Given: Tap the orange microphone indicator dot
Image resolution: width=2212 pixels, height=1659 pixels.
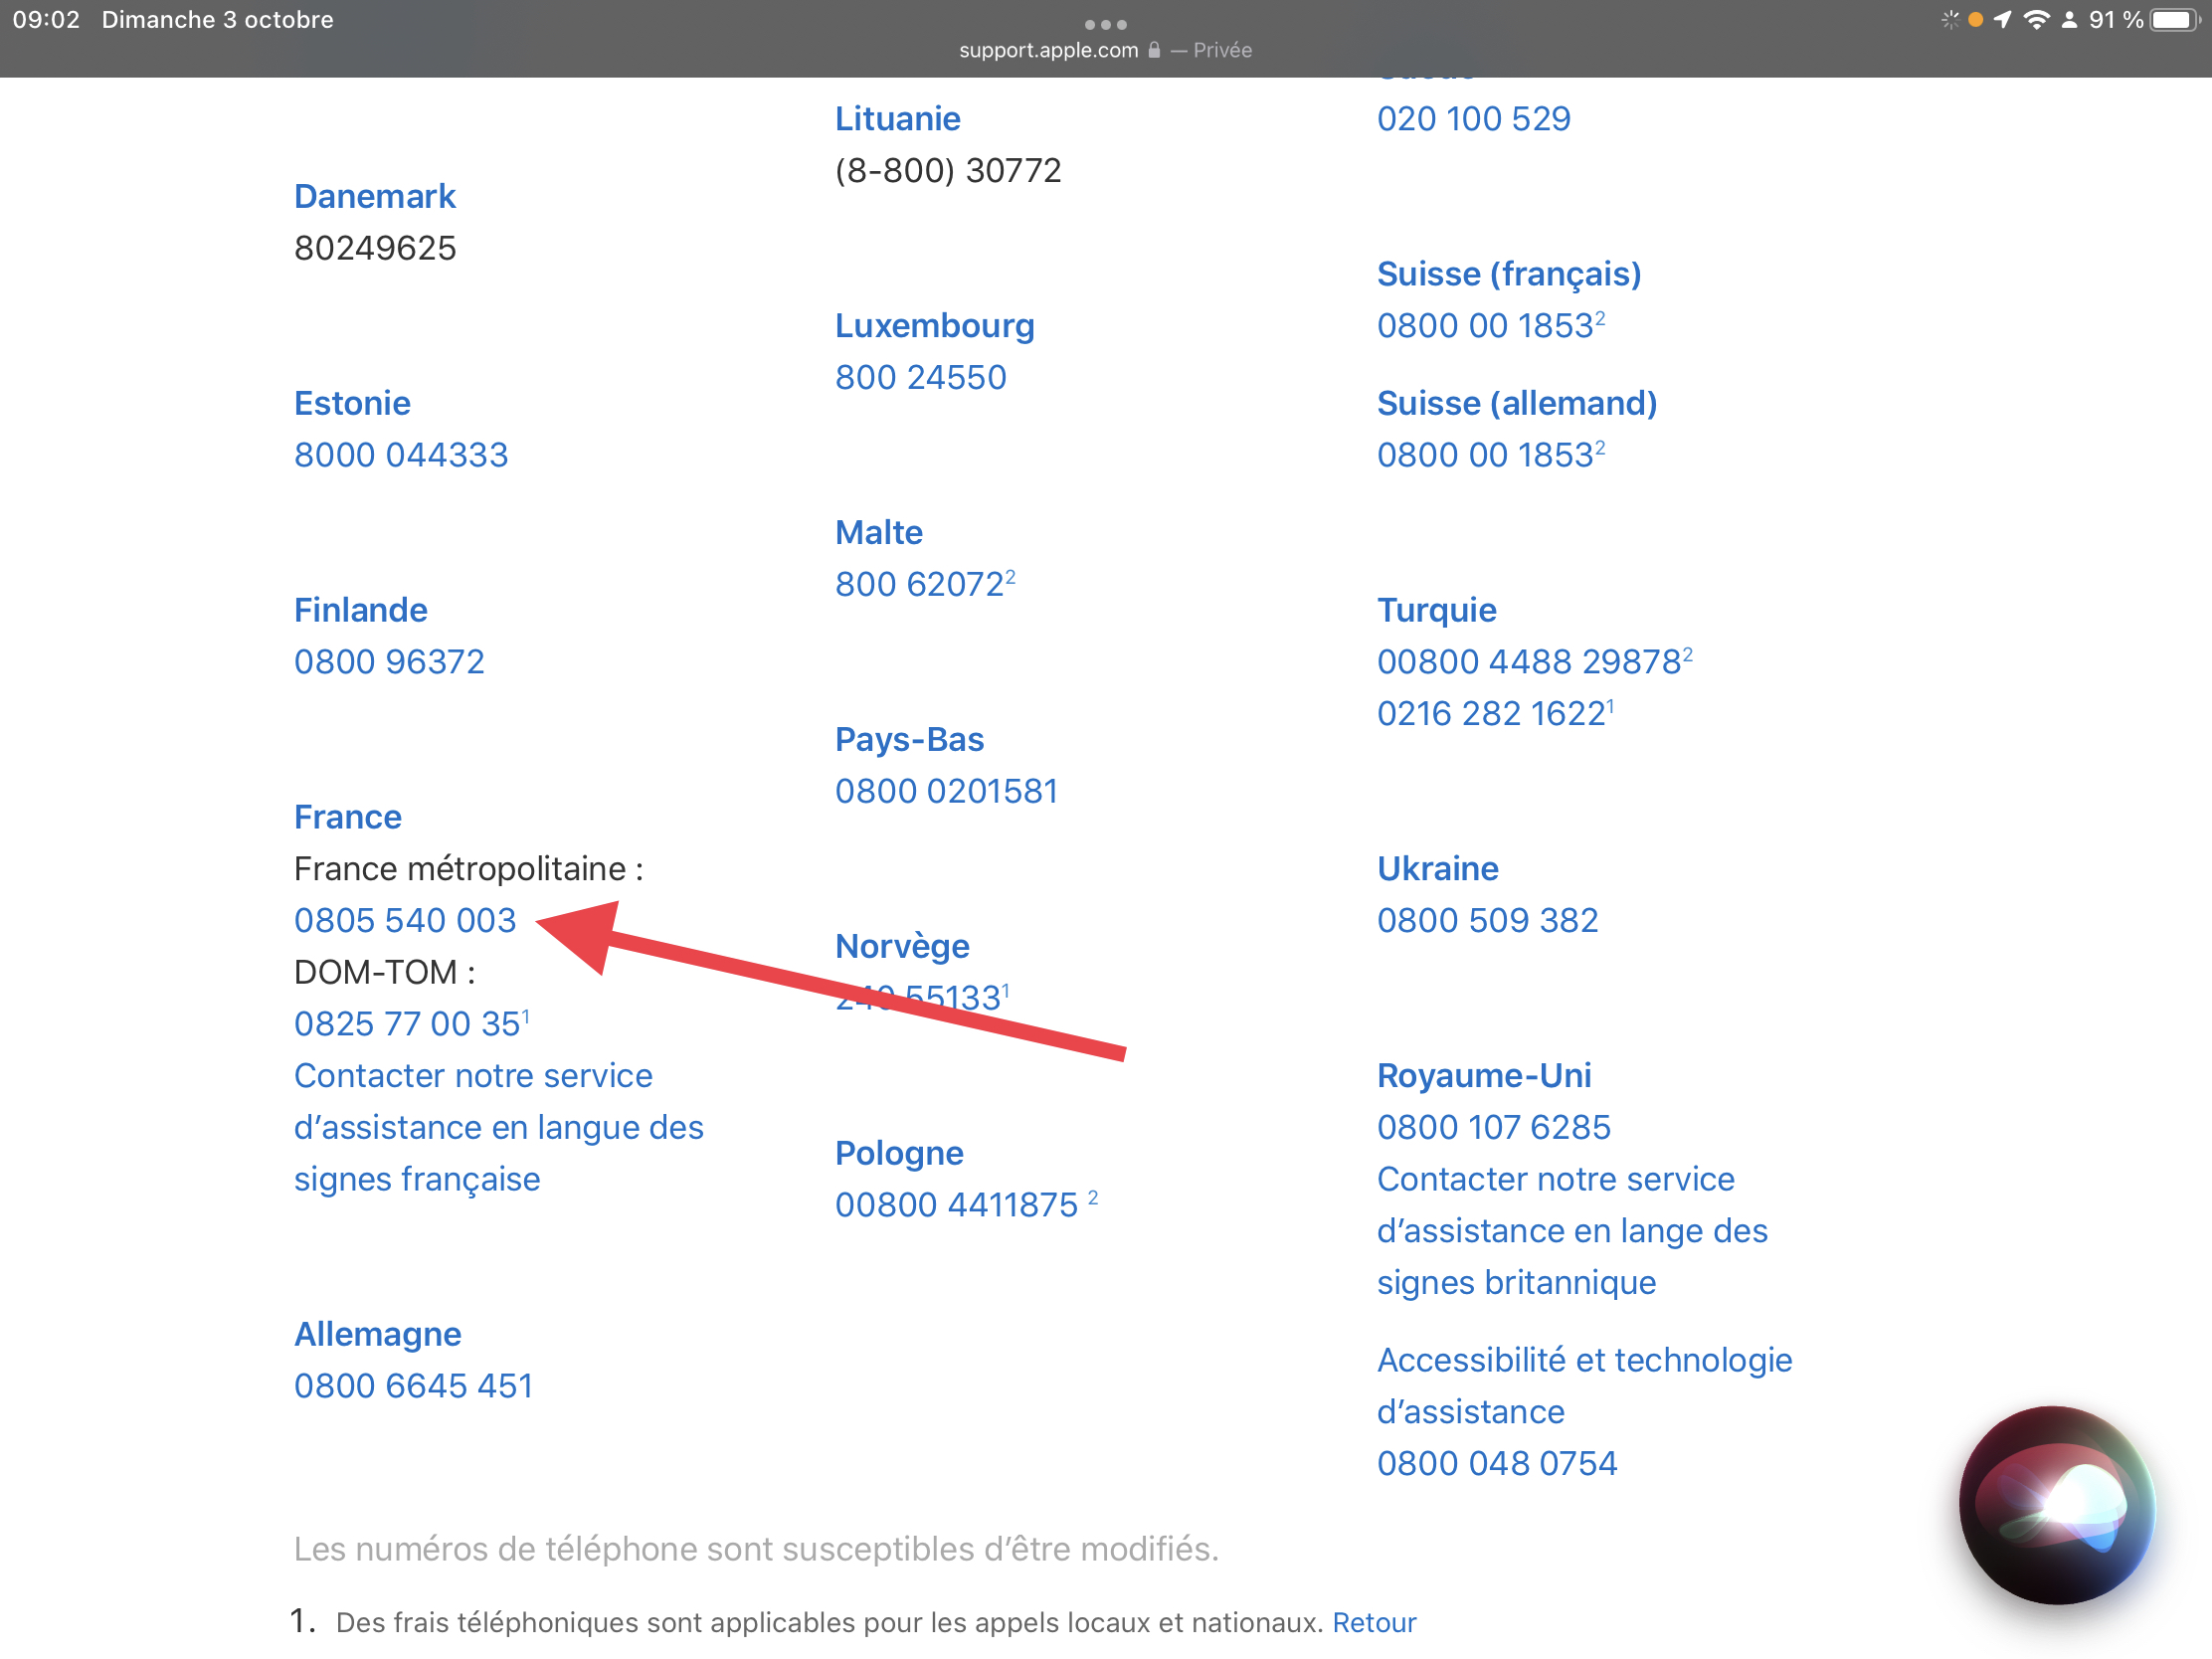Looking at the screenshot, I should pos(1975,20).
